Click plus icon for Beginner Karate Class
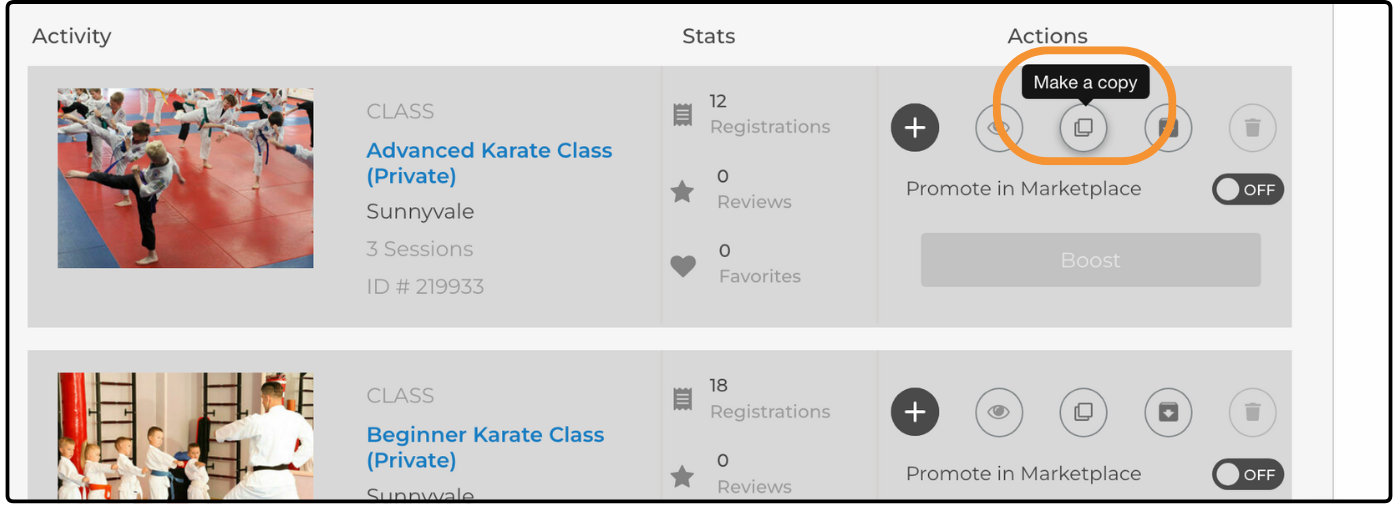The height and width of the screenshot is (509, 1396). (915, 412)
